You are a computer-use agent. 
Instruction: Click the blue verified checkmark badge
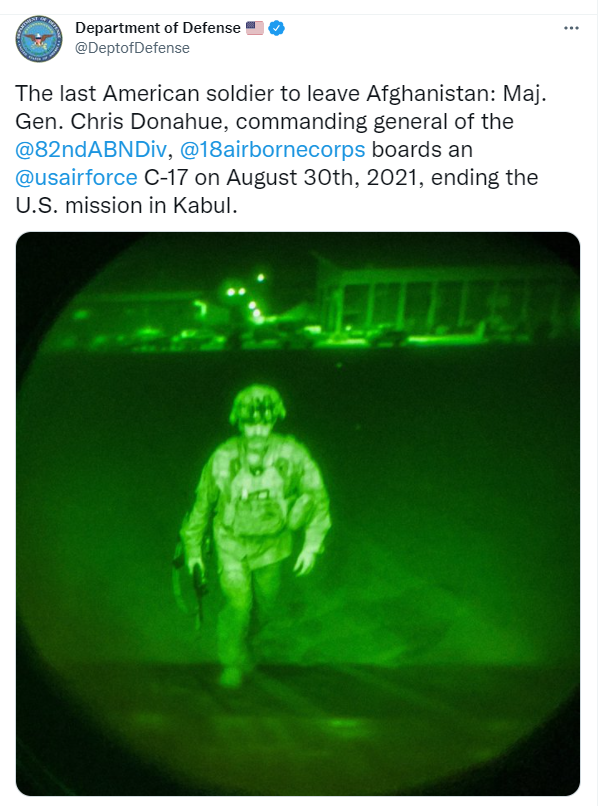[x=276, y=28]
